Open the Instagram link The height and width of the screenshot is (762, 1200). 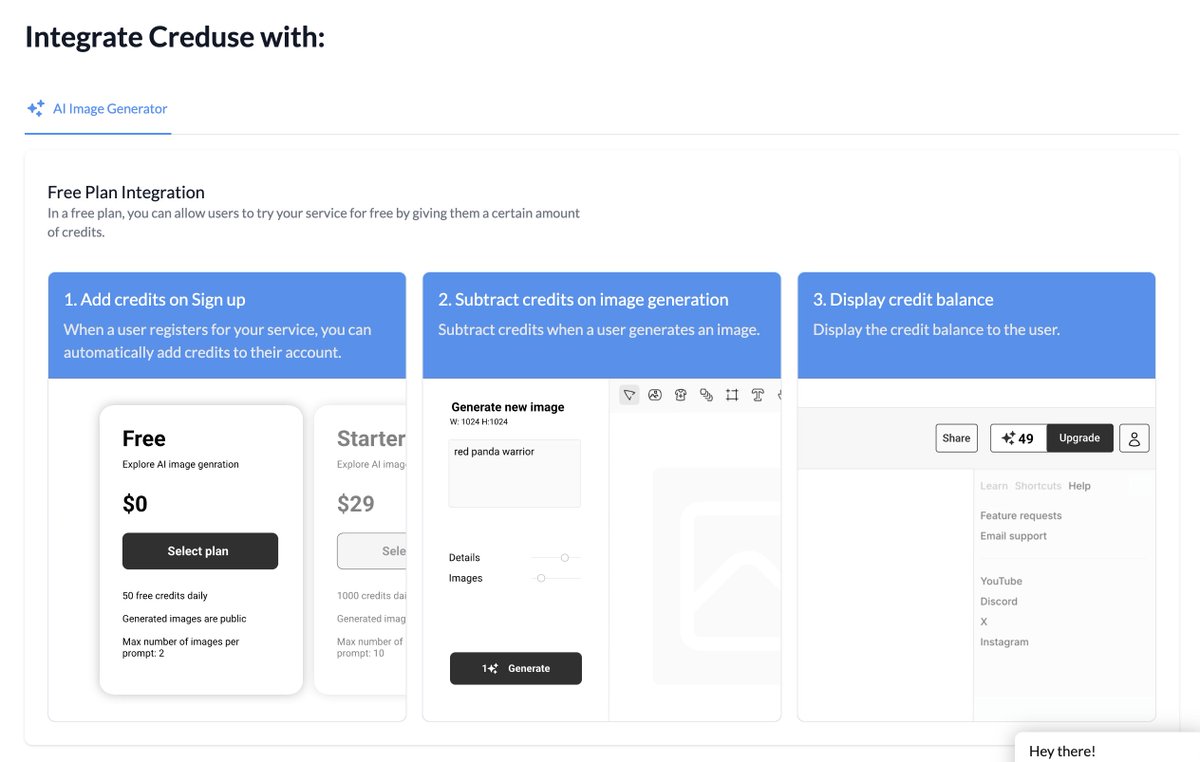click(1004, 642)
